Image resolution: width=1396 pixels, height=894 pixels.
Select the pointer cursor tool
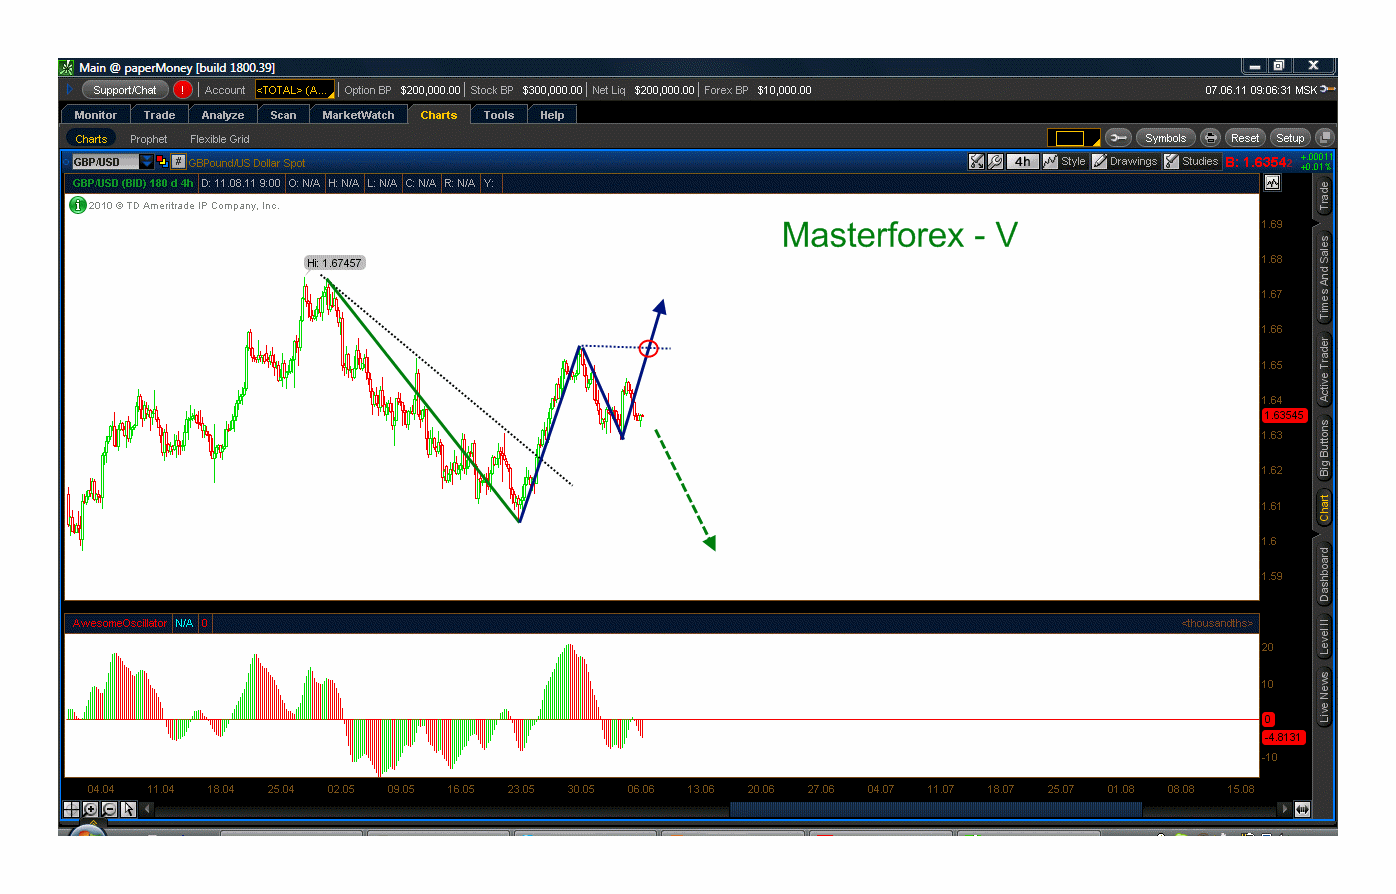(x=128, y=809)
